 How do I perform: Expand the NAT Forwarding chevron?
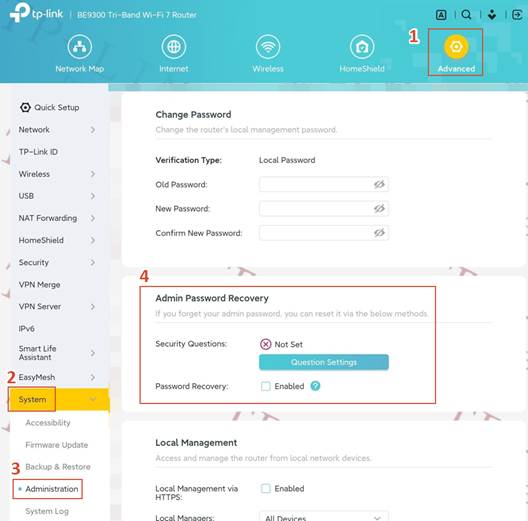(x=93, y=218)
